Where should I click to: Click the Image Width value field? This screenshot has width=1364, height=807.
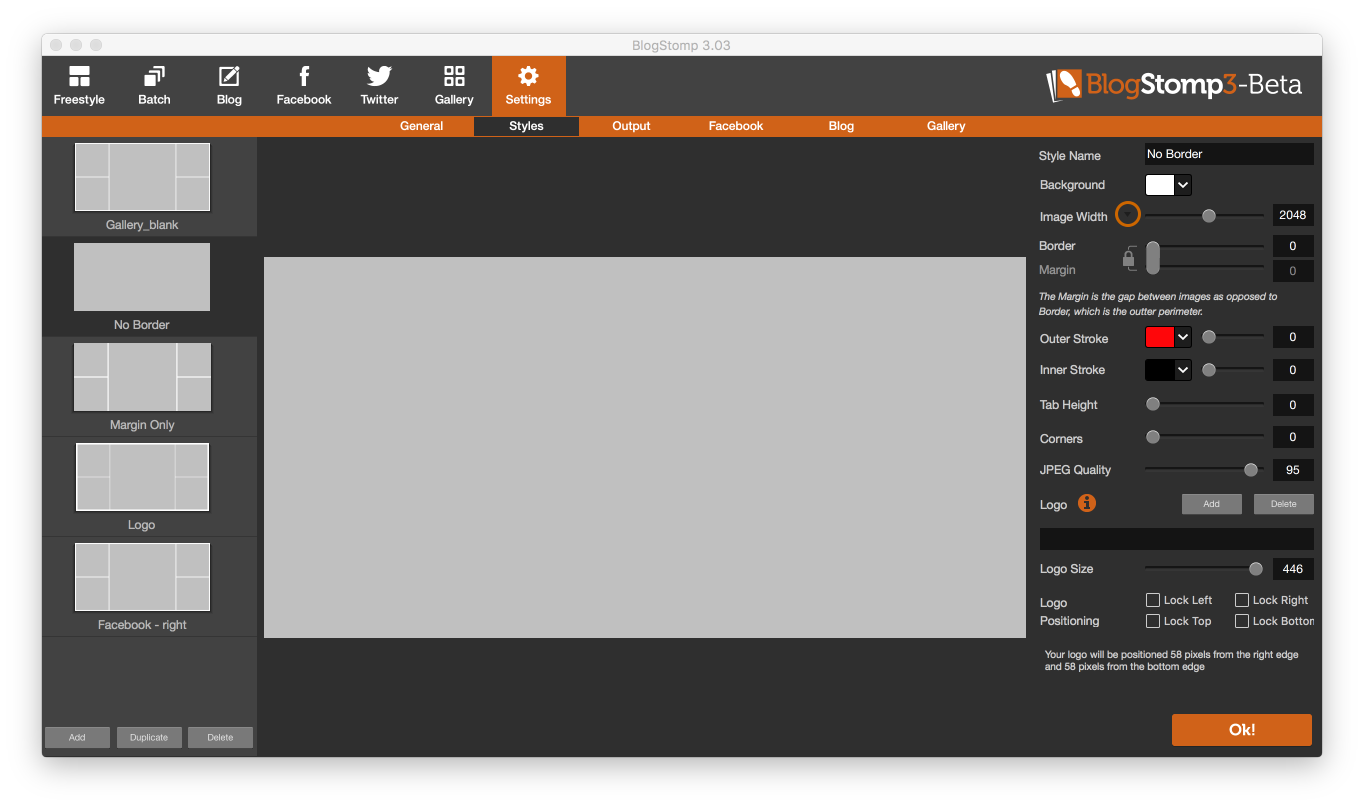1293,215
